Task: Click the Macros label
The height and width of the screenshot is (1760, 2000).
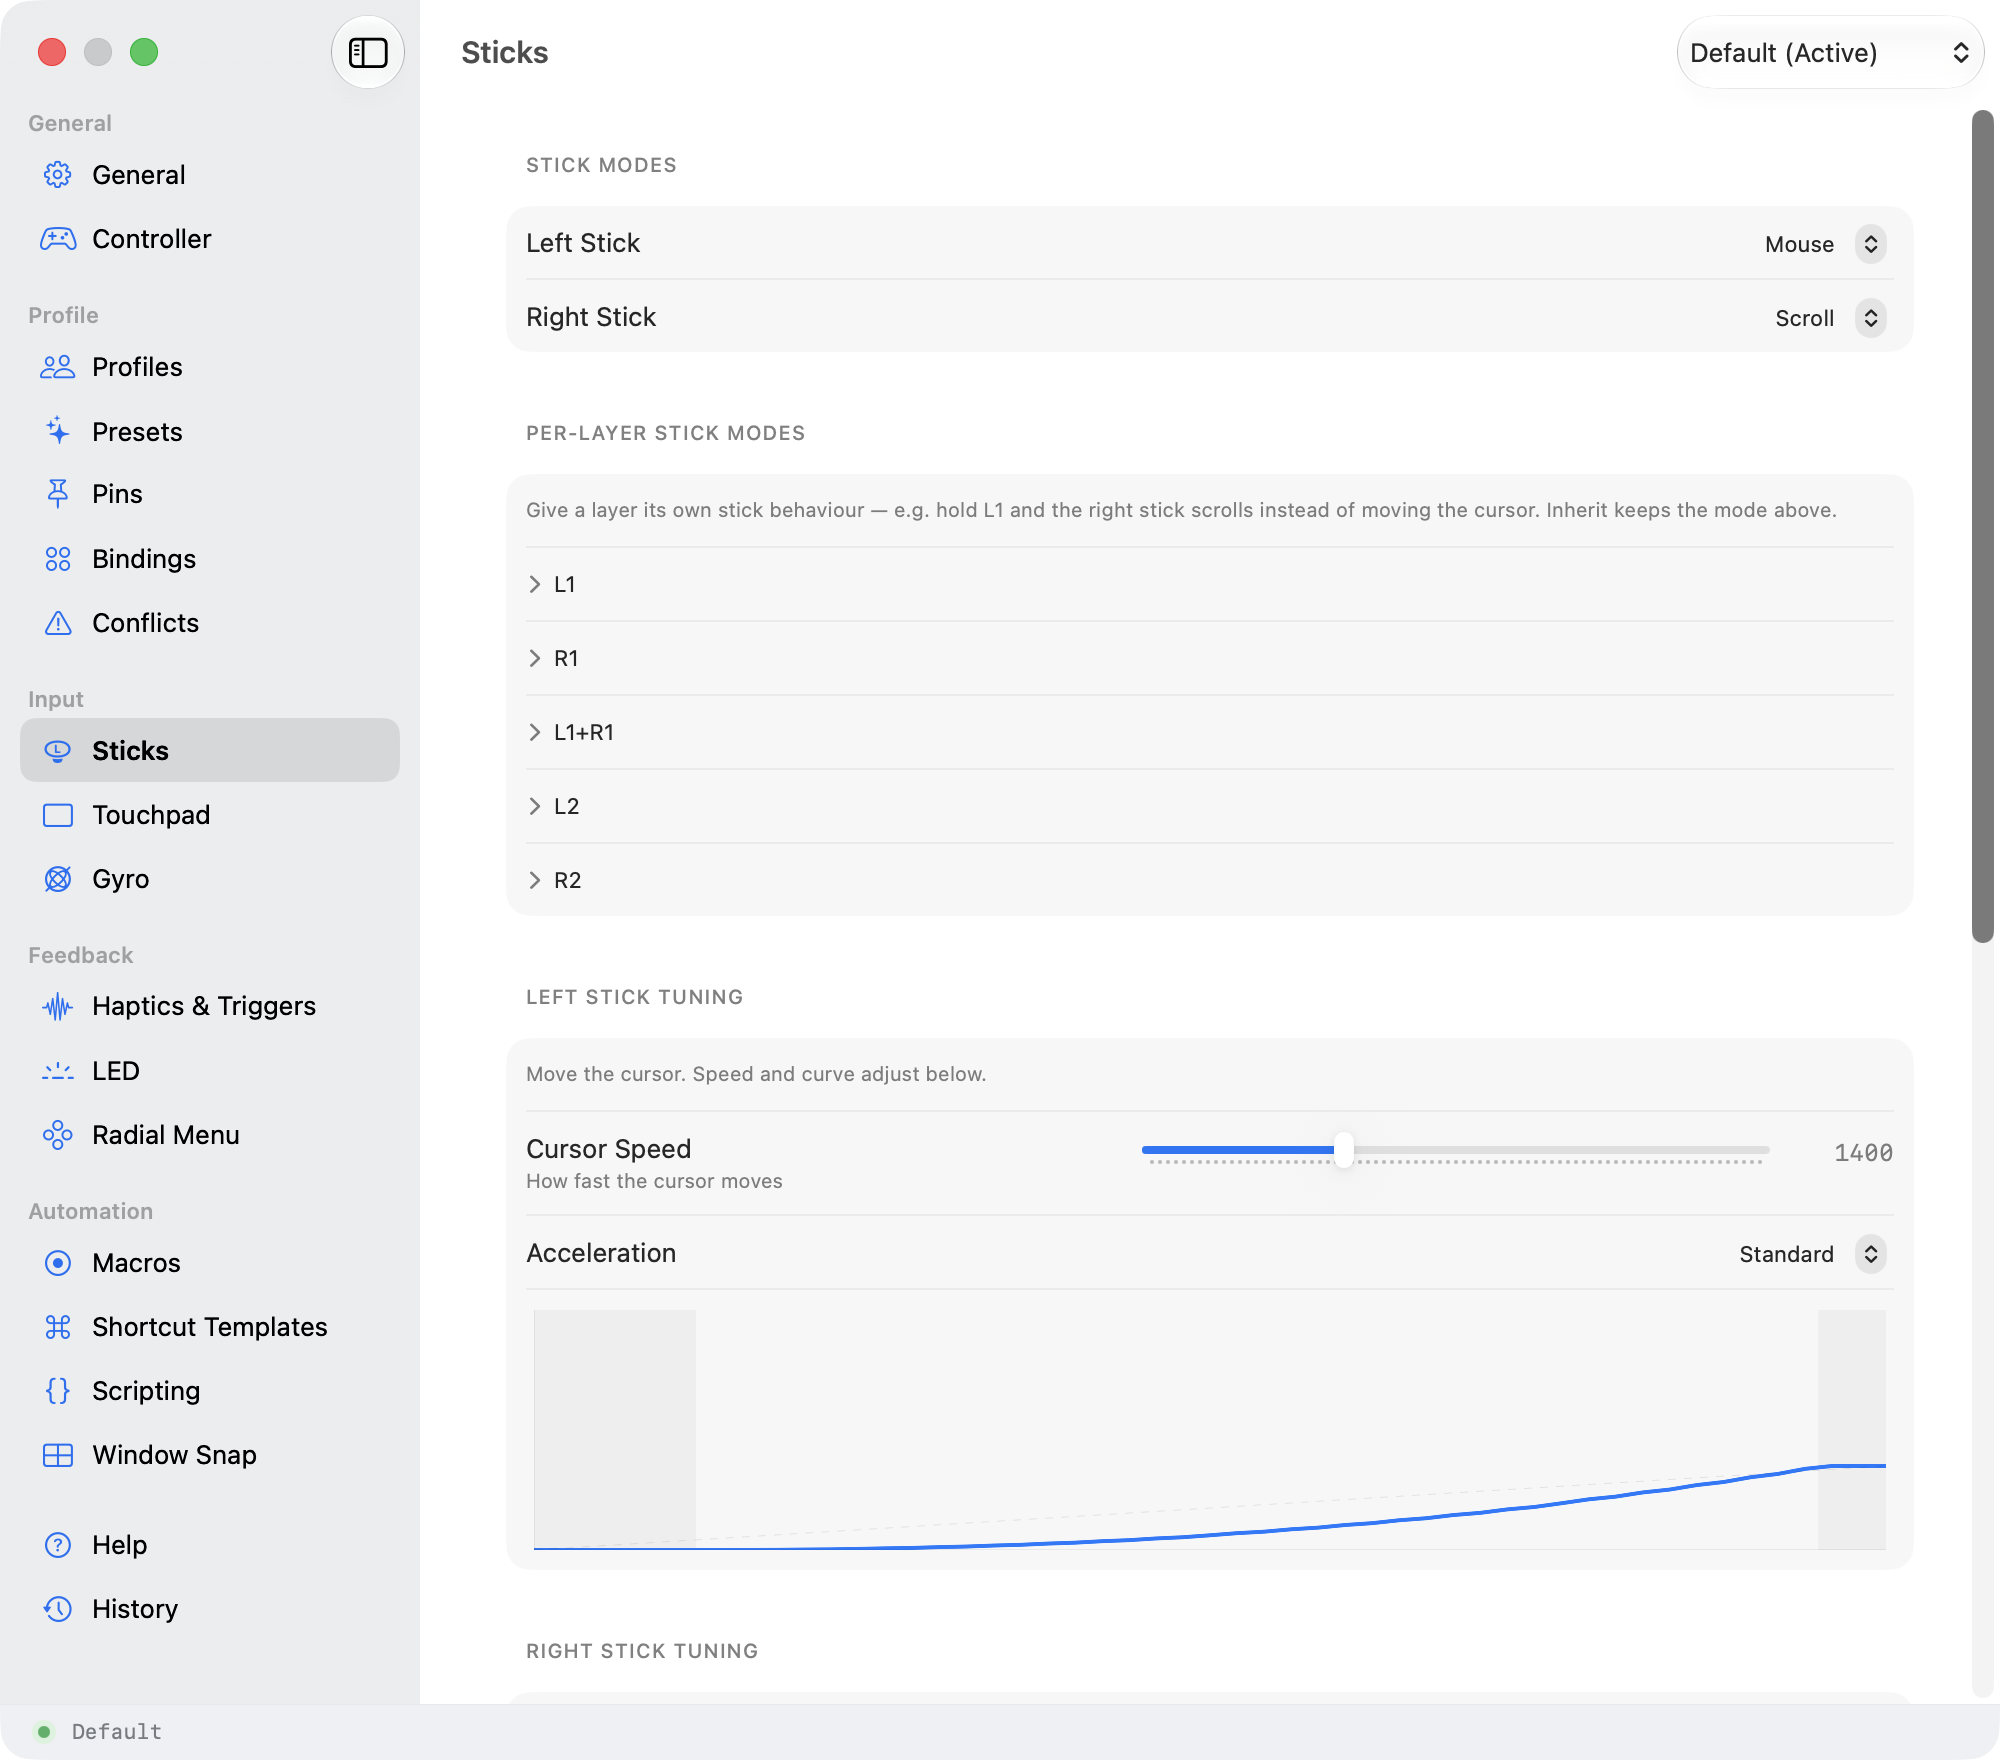Action: coord(136,1263)
